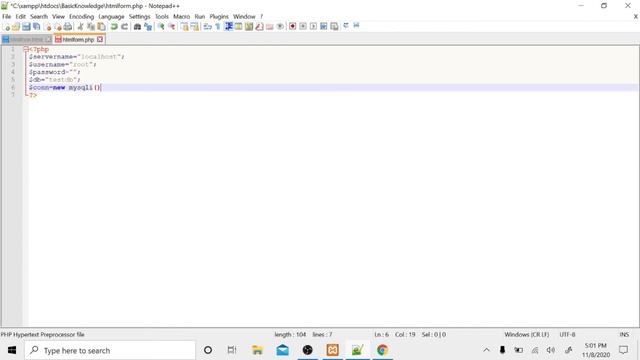
Task: Click the INS status bar indicator
Action: point(624,334)
